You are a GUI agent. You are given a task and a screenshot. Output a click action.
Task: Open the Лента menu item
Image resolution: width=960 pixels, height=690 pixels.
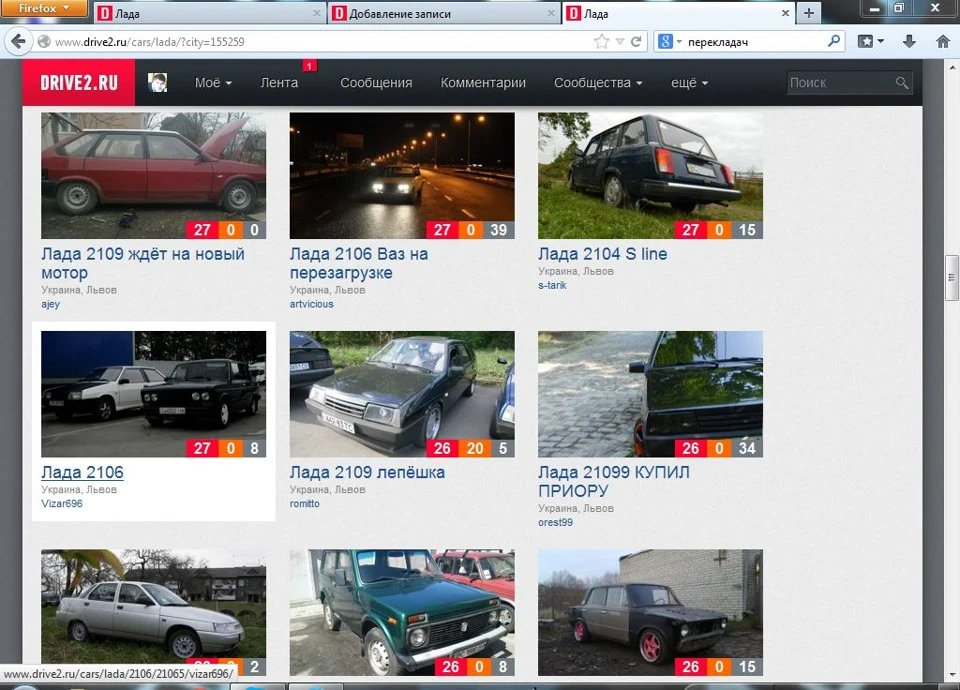[279, 83]
